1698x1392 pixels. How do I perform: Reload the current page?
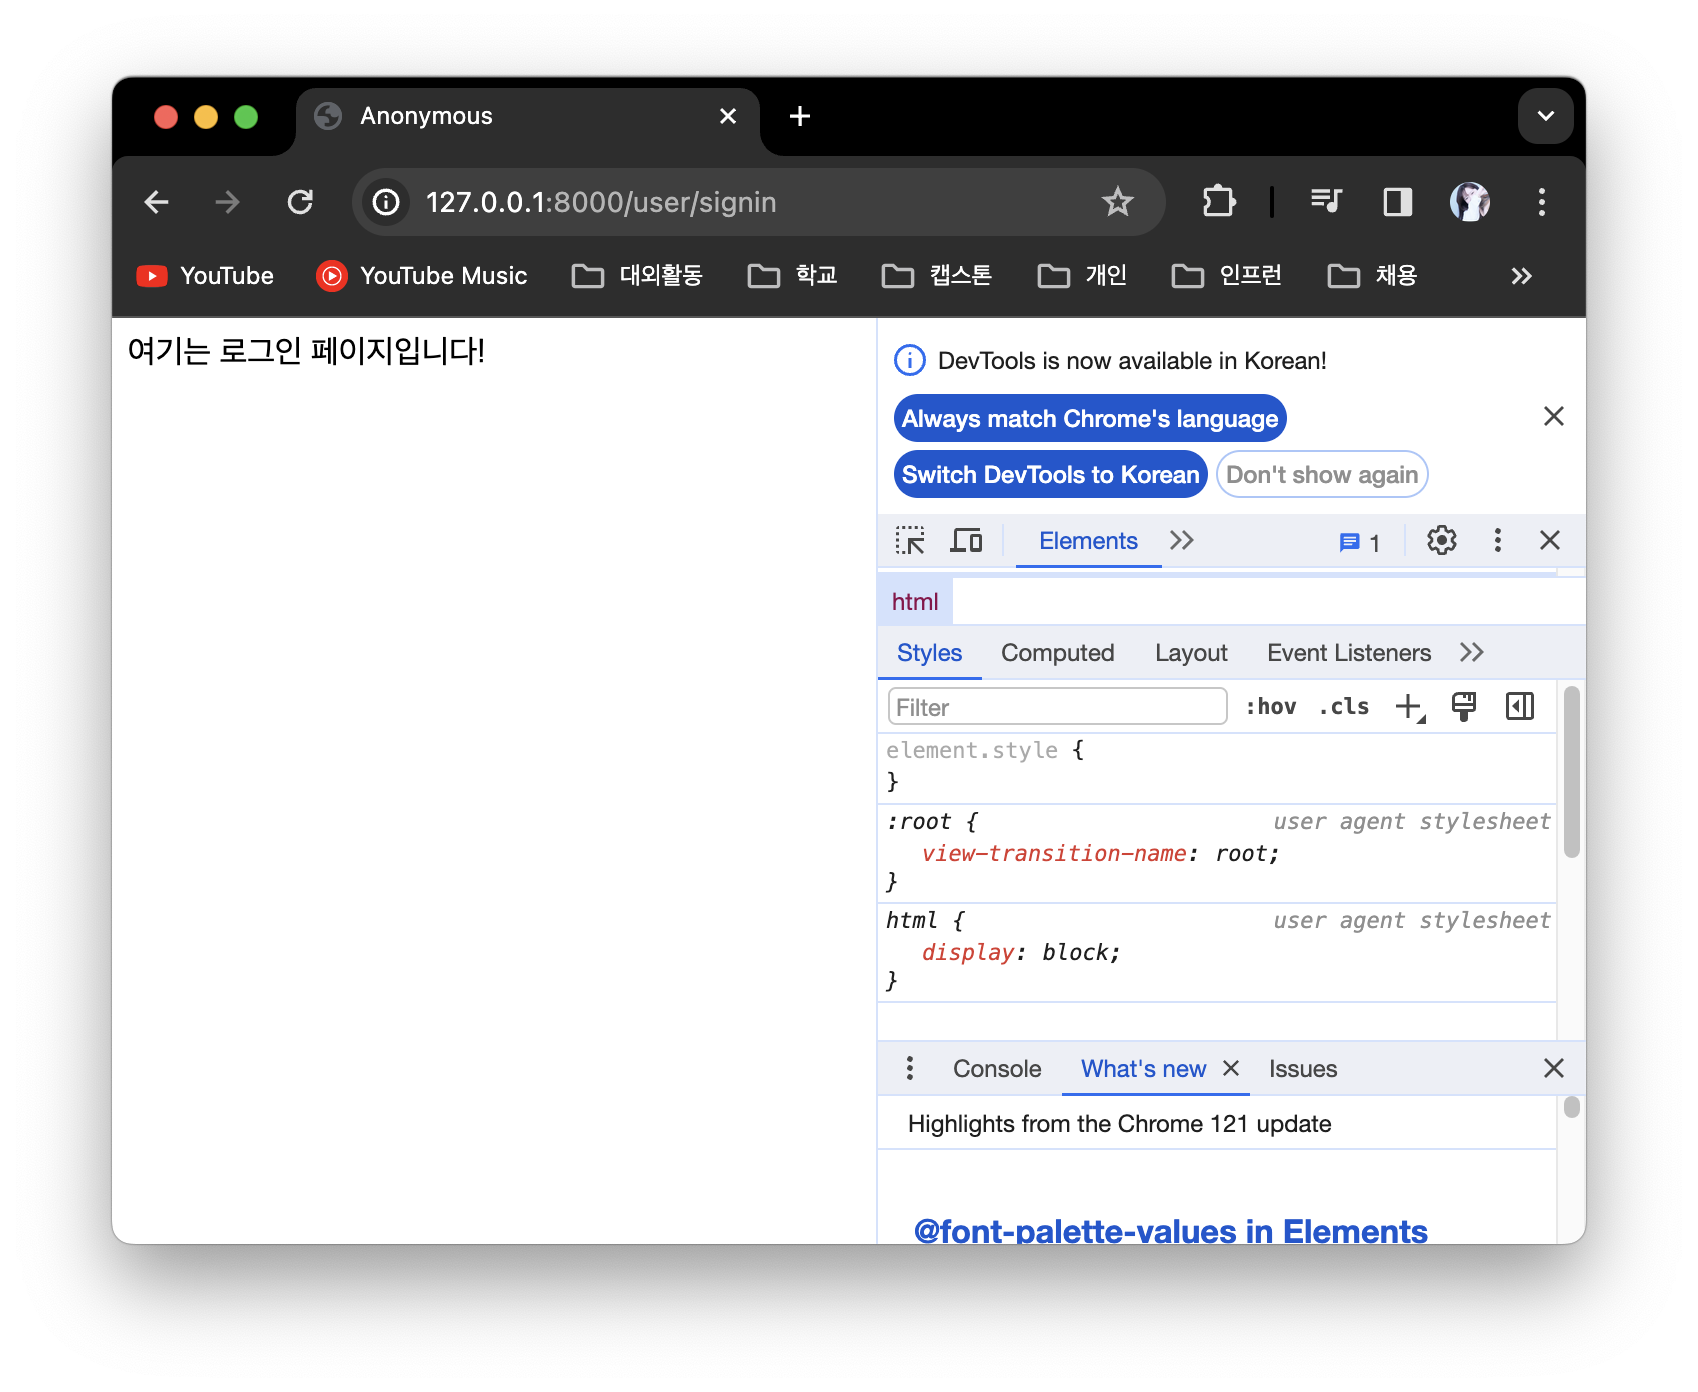tap(300, 203)
